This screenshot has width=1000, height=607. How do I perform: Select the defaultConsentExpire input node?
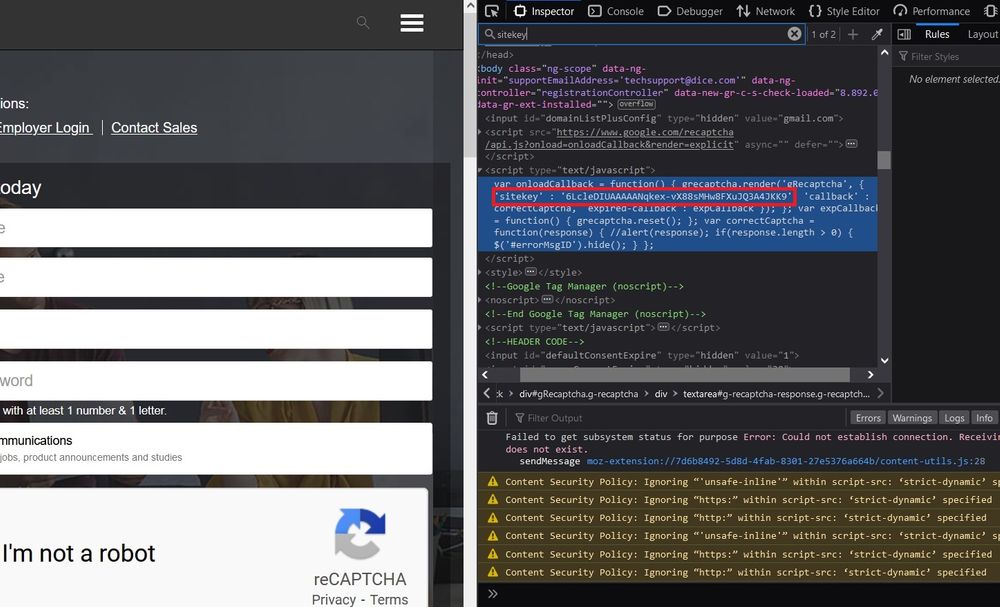pos(642,355)
